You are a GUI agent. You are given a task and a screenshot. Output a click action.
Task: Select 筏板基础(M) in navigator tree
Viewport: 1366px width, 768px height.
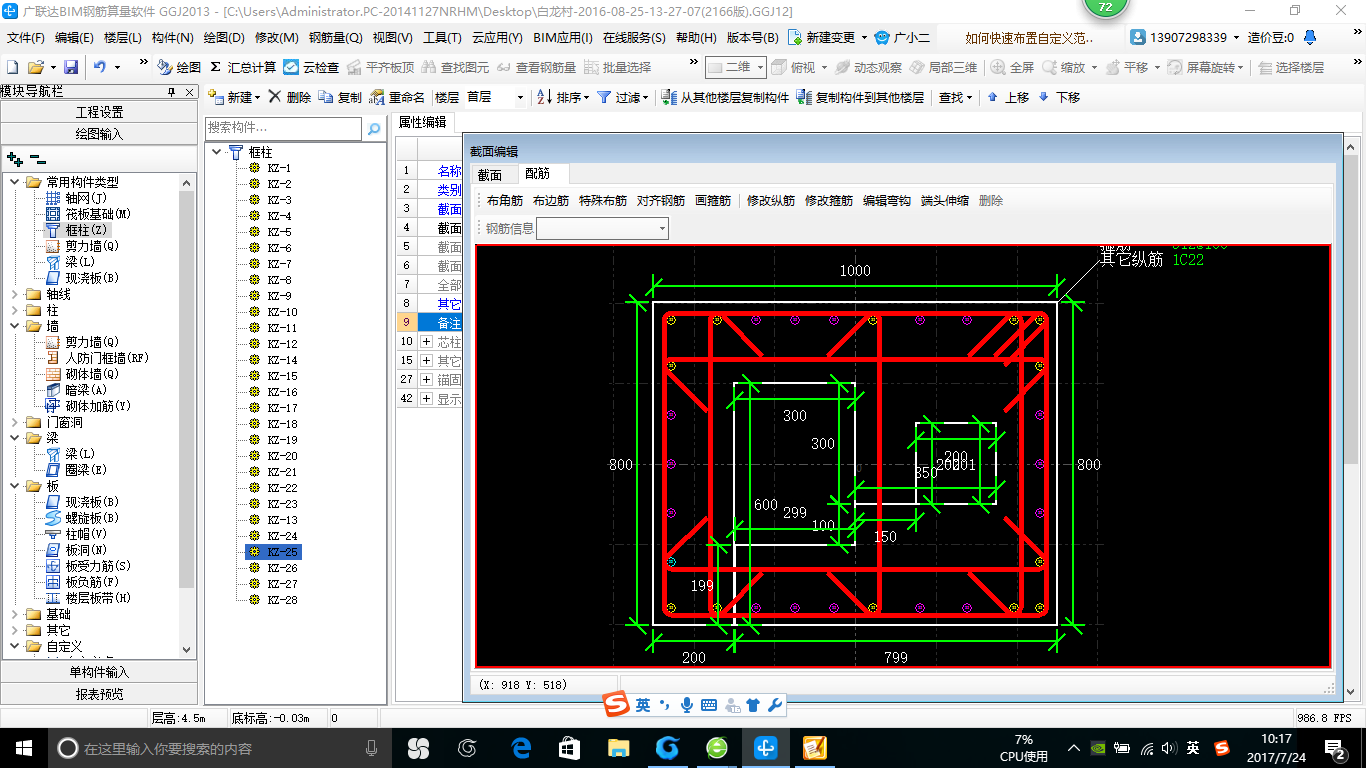(88, 214)
